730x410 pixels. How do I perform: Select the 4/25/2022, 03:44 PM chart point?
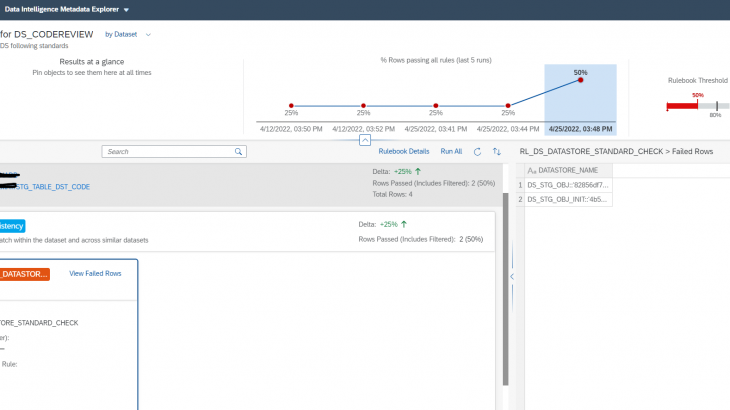click(508, 106)
